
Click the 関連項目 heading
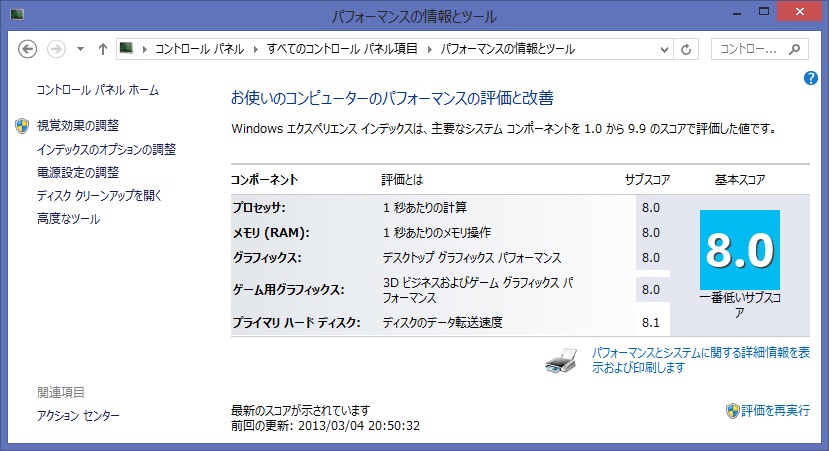pos(61,392)
